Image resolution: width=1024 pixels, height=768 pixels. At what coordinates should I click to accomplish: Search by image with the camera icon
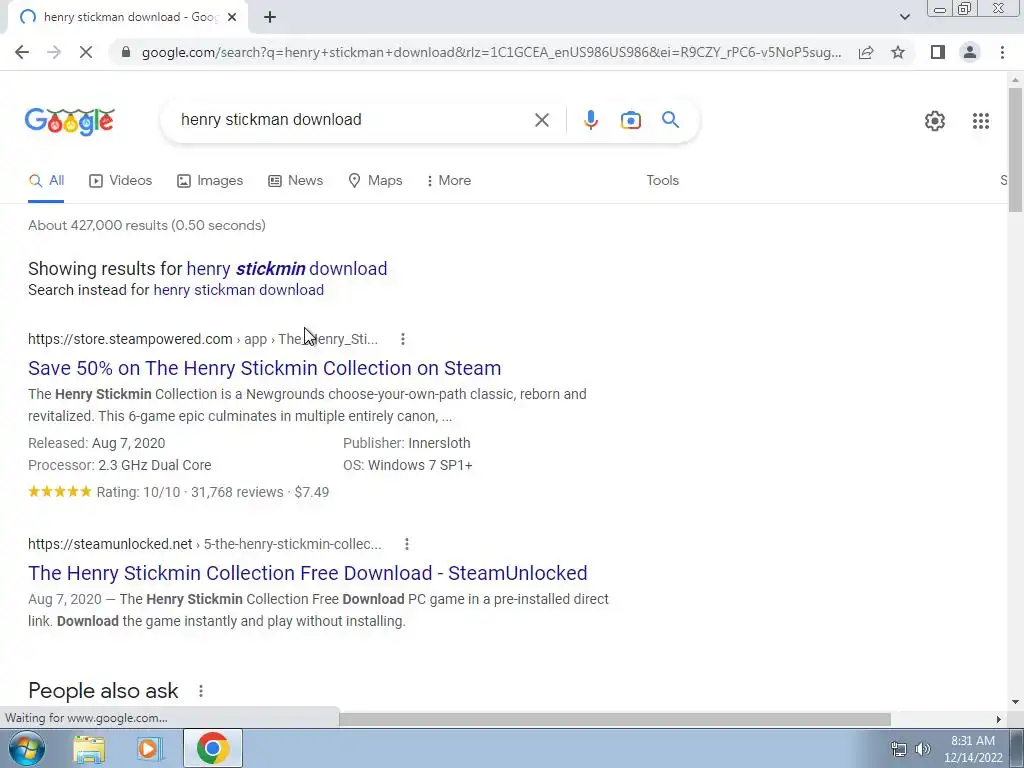click(630, 120)
